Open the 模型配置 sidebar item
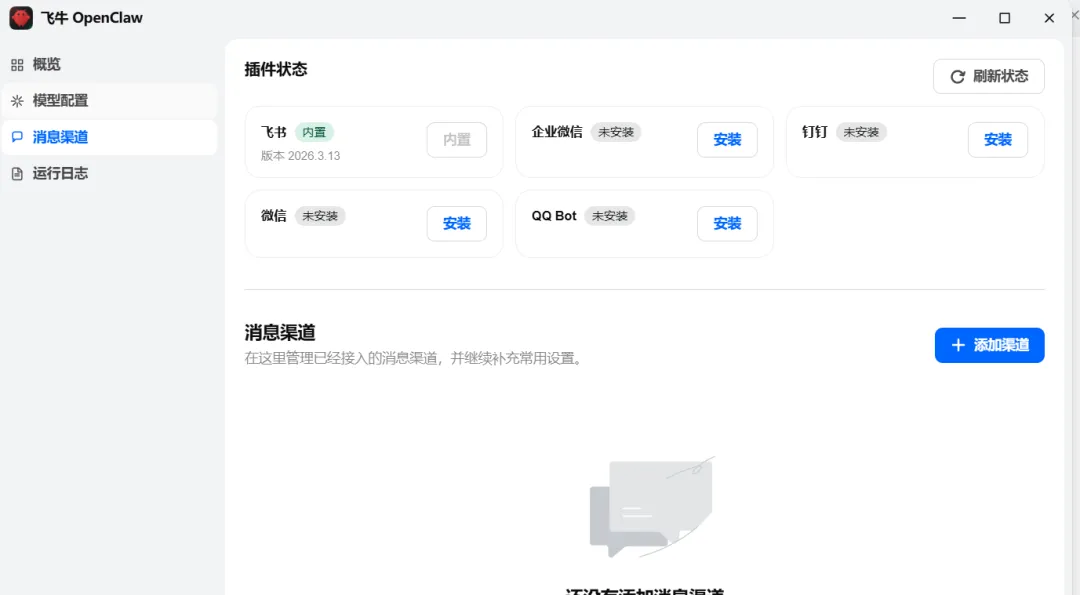This screenshot has height=595, width=1080. tap(110, 101)
